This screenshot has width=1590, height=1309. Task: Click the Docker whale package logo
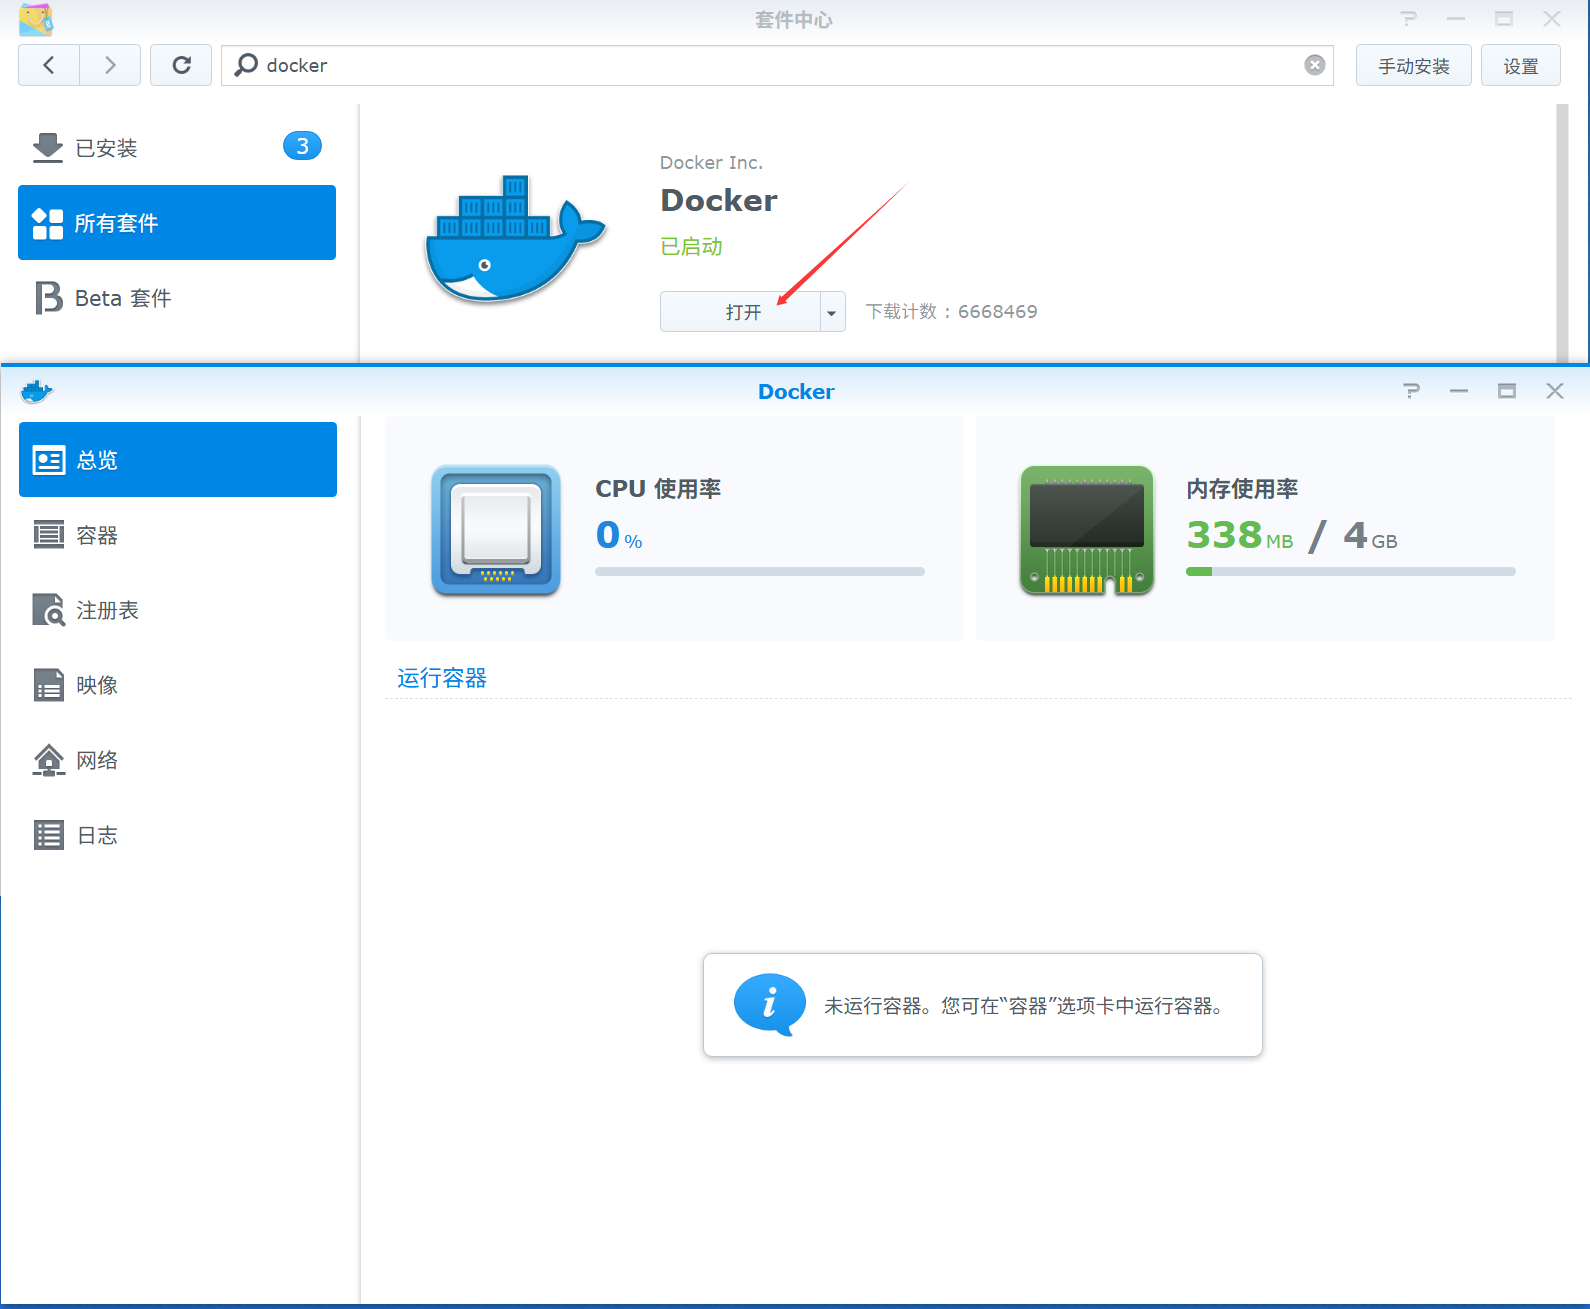click(x=515, y=240)
